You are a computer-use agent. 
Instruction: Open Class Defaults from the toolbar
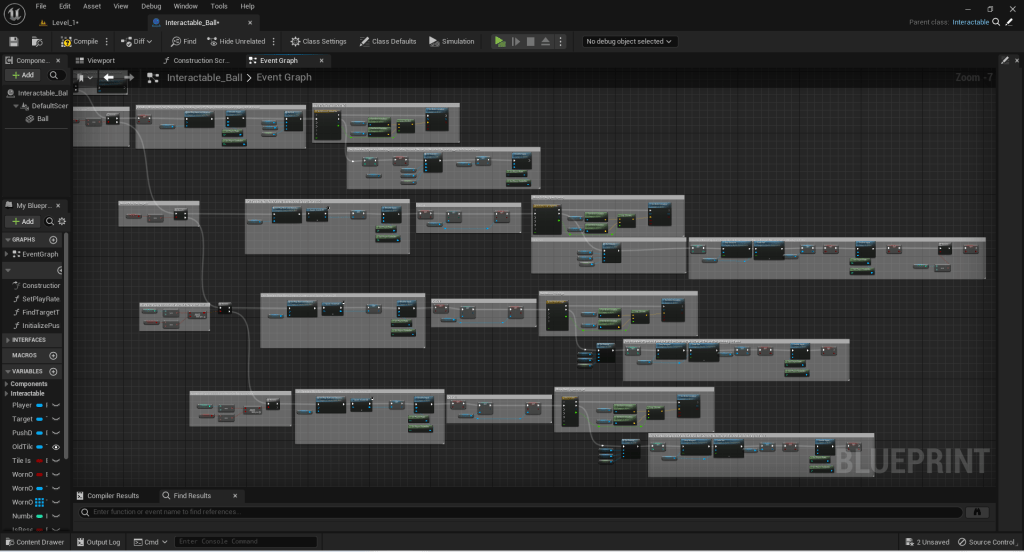pos(388,41)
